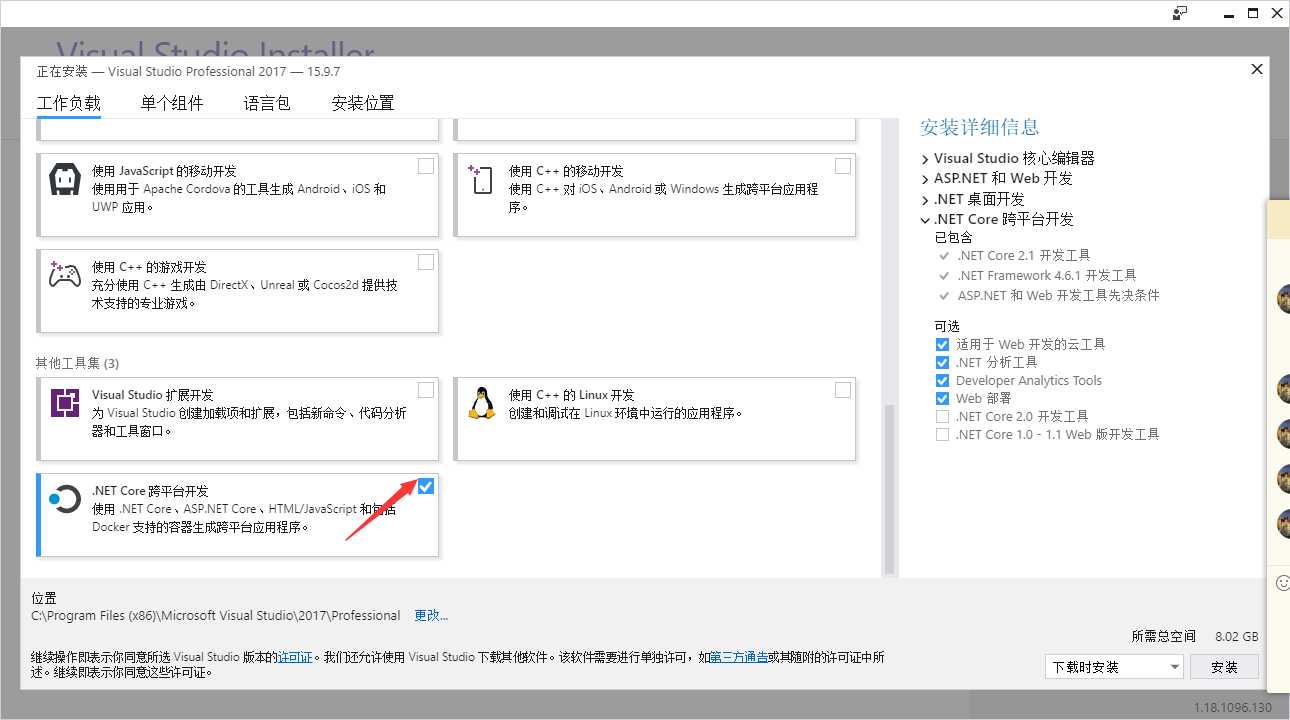Check .NET Core 2.0 开发工具 option

tap(942, 416)
